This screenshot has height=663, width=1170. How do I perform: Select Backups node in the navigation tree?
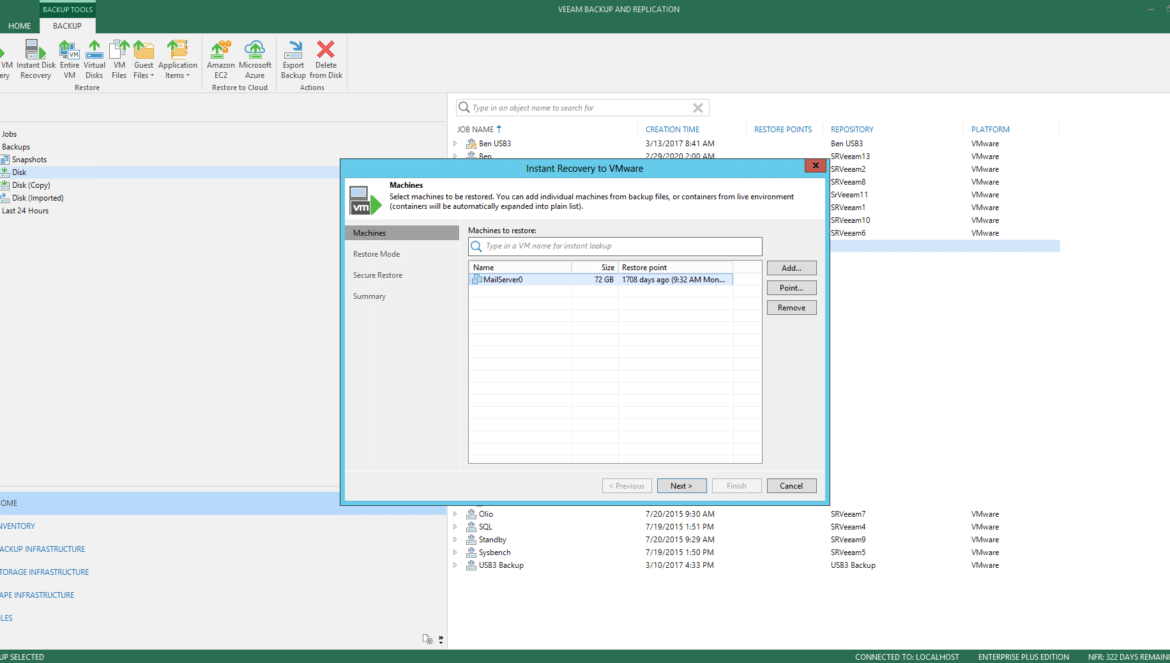16,147
